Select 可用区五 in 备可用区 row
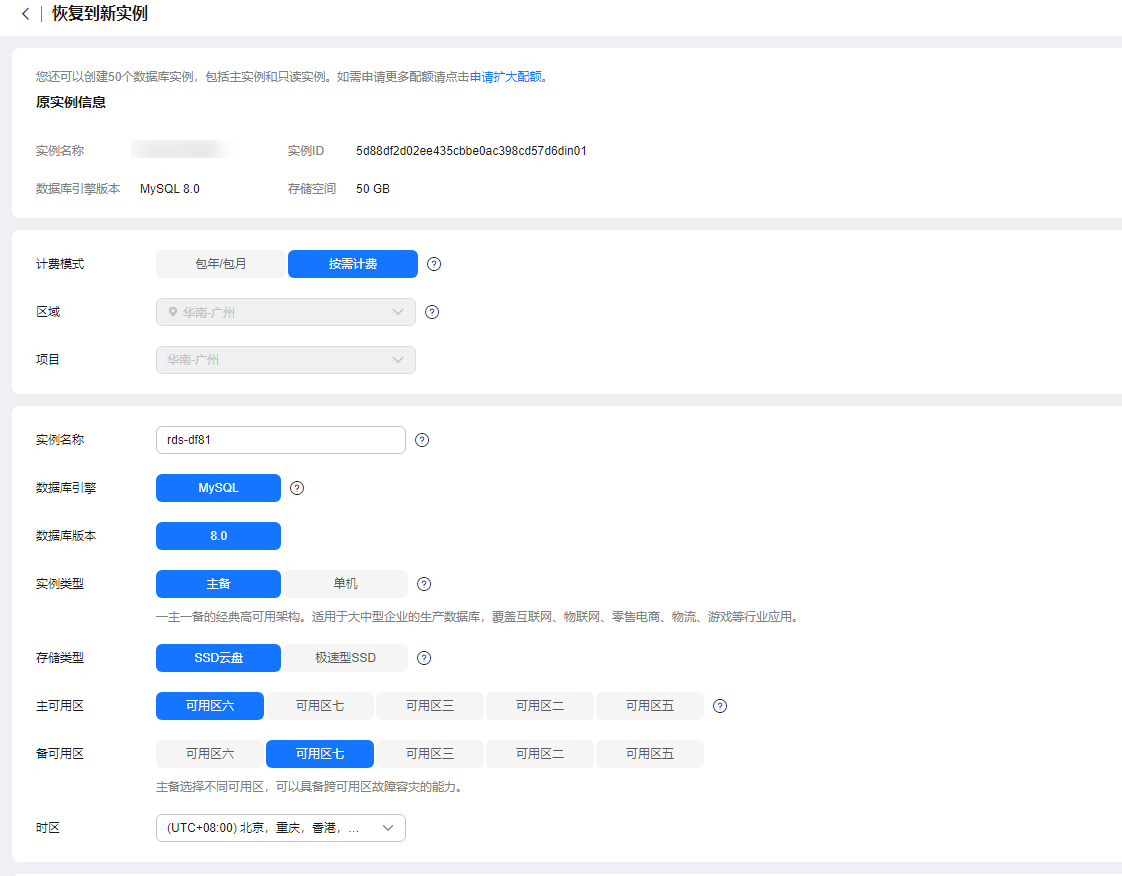Screen dimensions: 1122x876 (650, 754)
